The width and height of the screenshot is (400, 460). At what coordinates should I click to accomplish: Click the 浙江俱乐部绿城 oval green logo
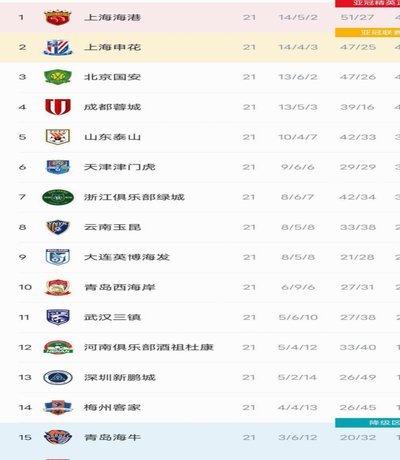tap(58, 197)
